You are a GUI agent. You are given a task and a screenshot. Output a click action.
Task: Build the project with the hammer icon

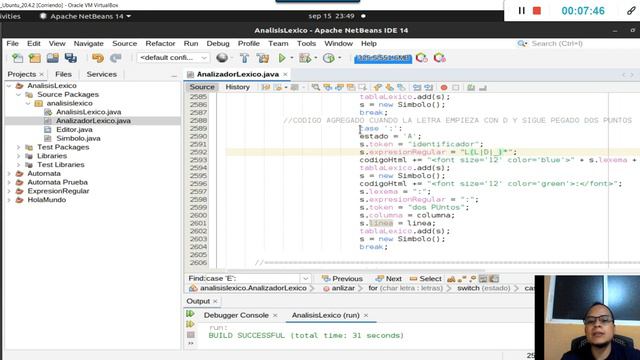point(244,58)
